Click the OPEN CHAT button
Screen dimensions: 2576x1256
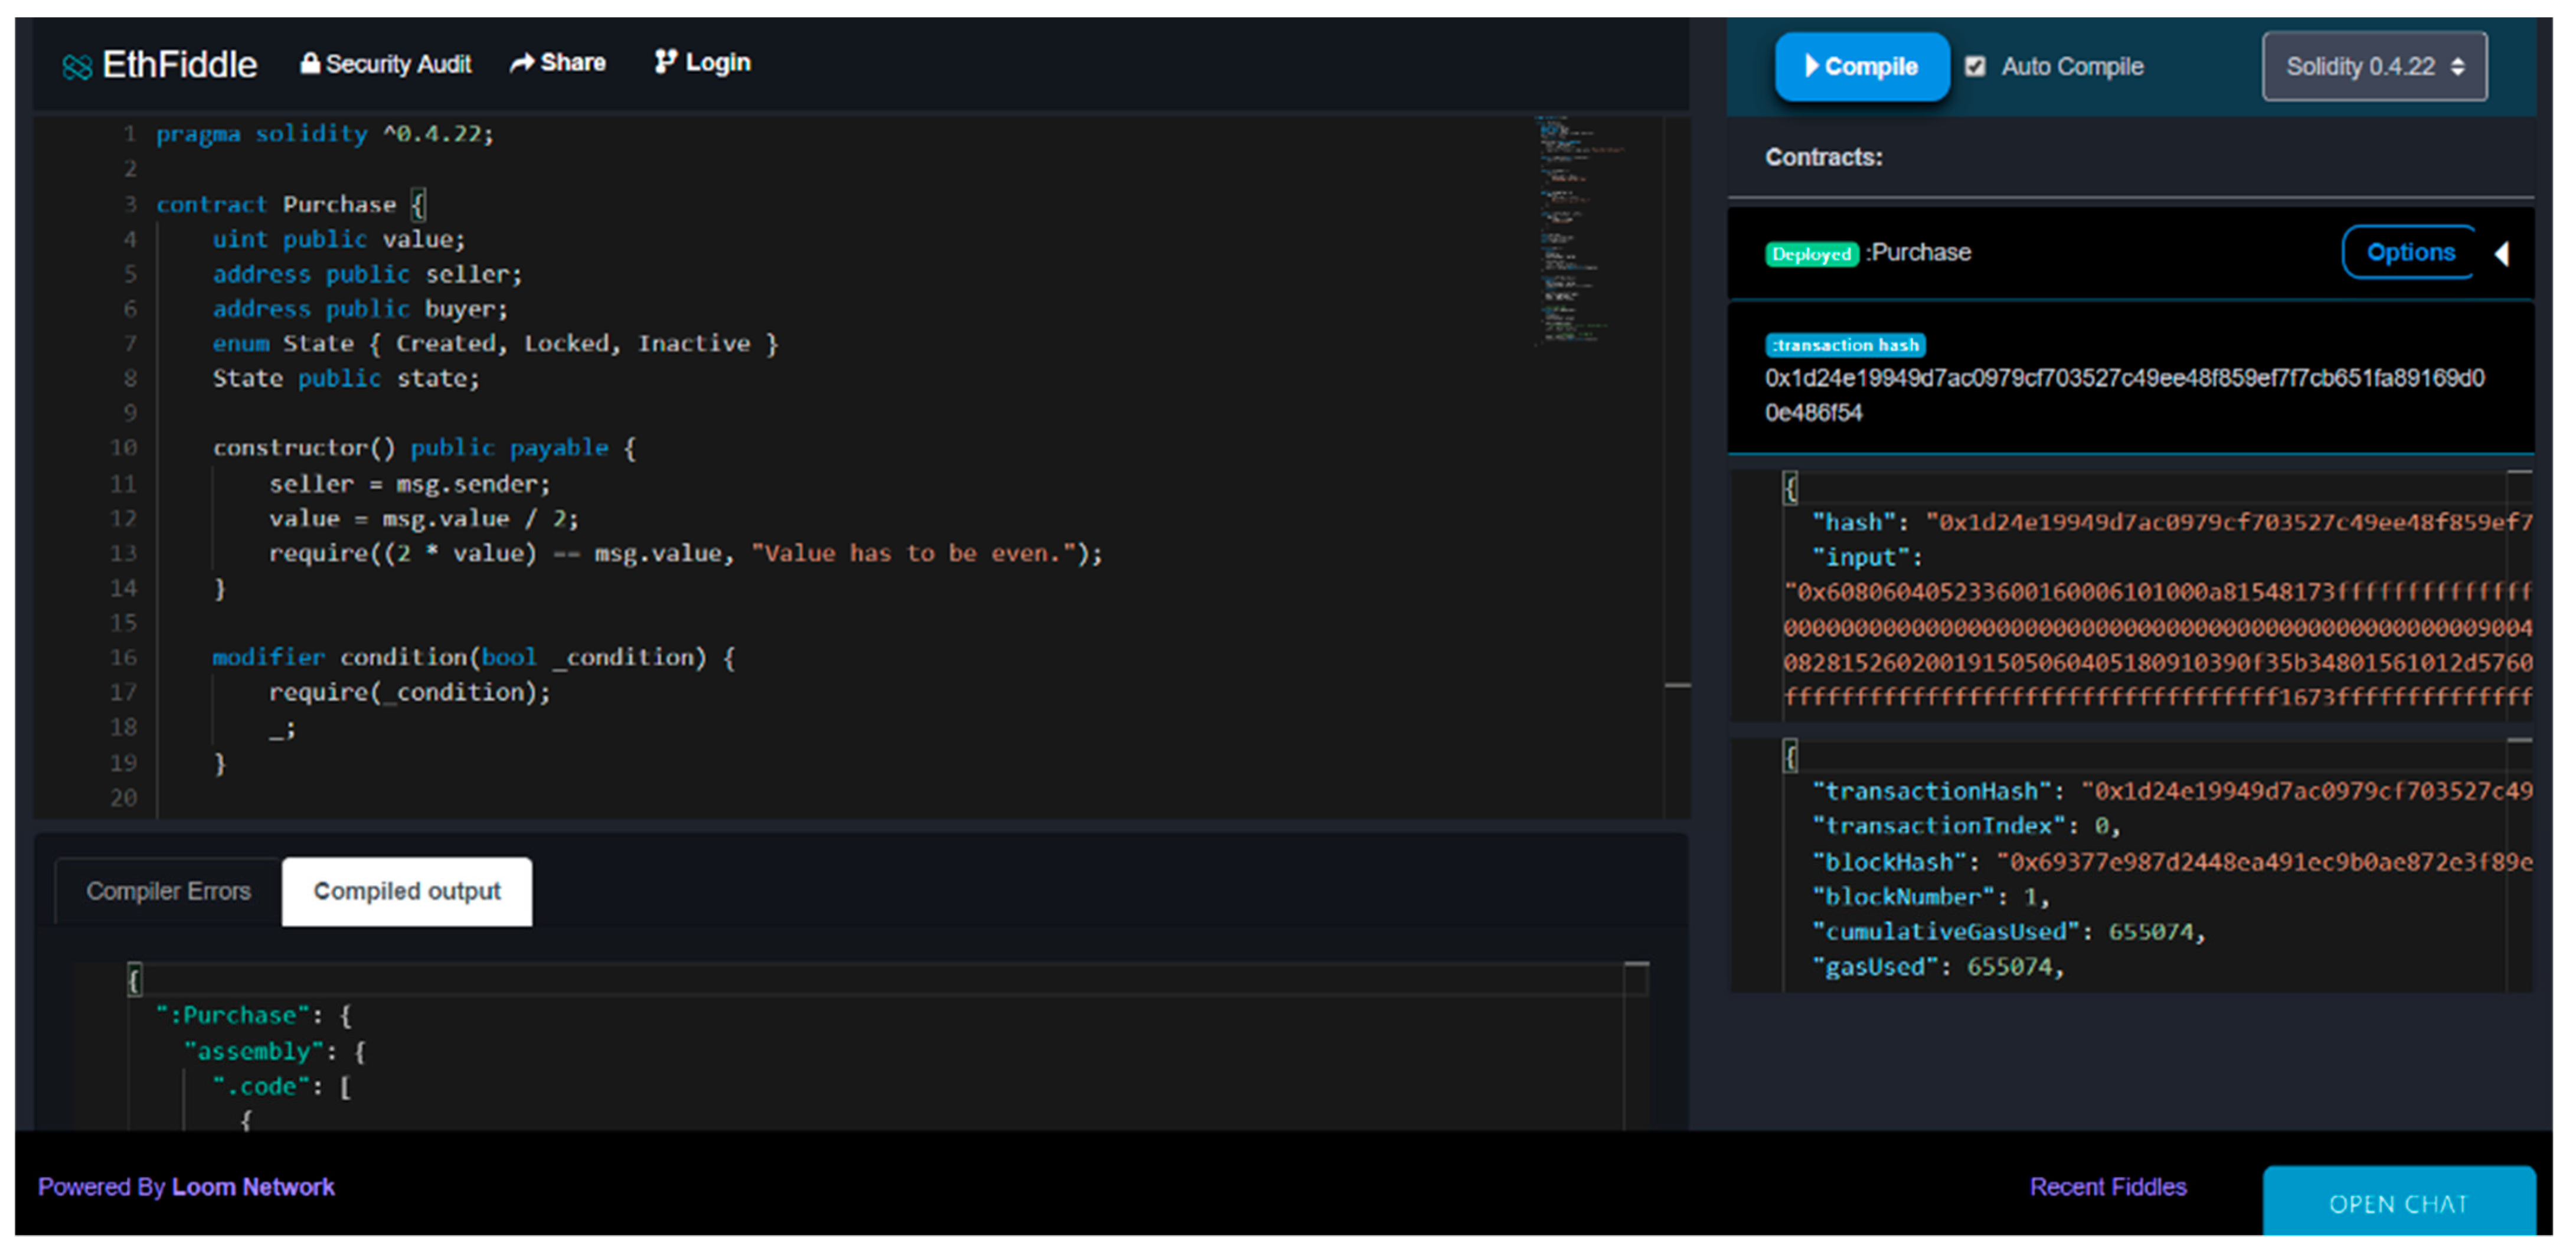coord(2398,1203)
